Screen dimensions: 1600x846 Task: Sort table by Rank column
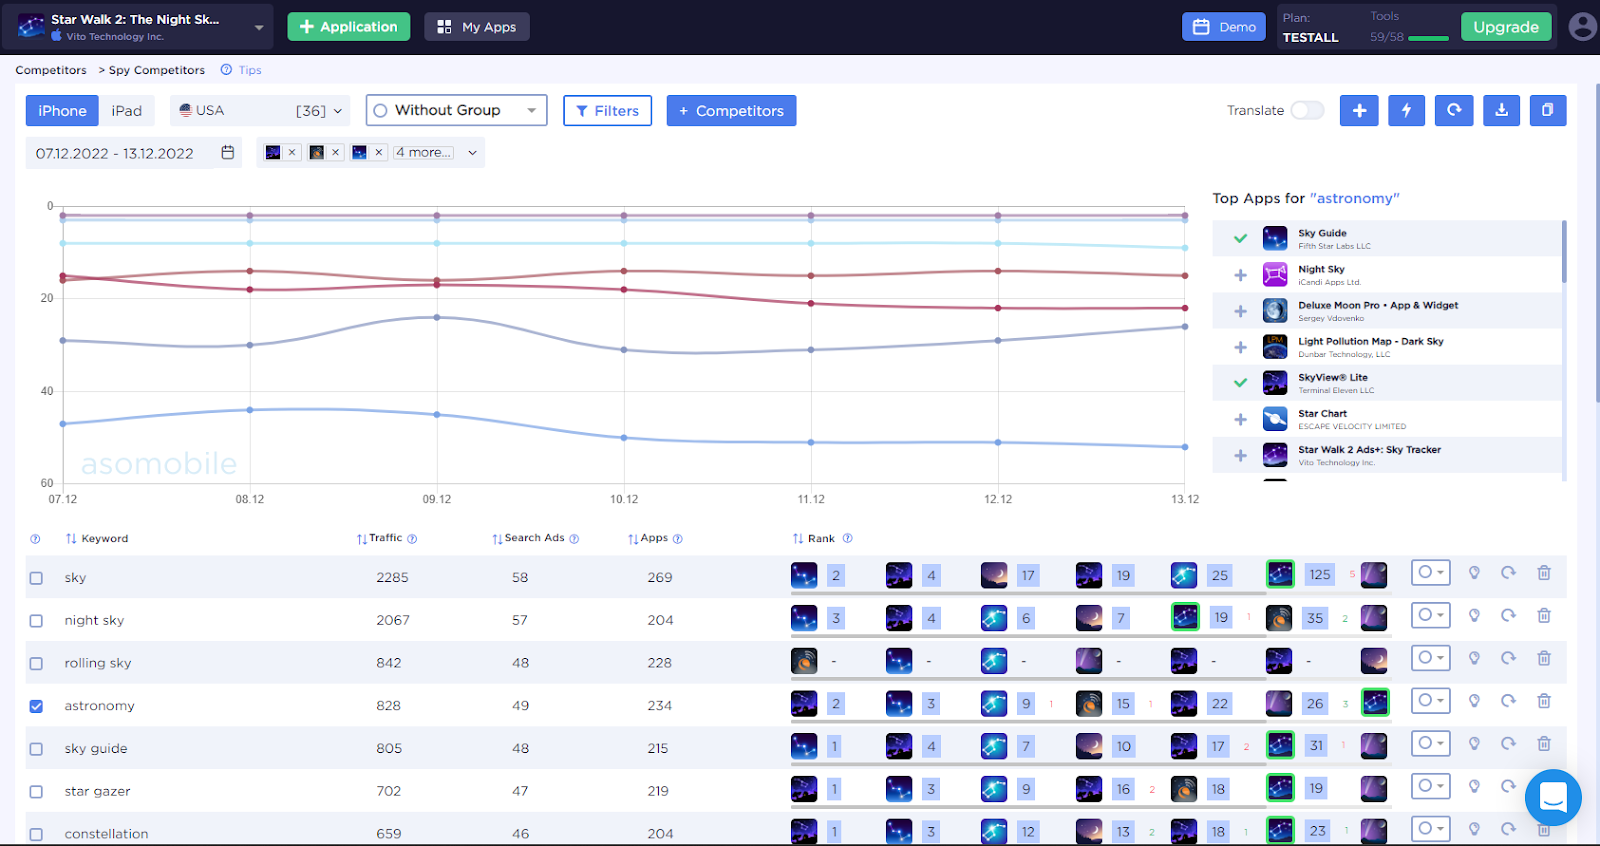pyautogui.click(x=813, y=539)
